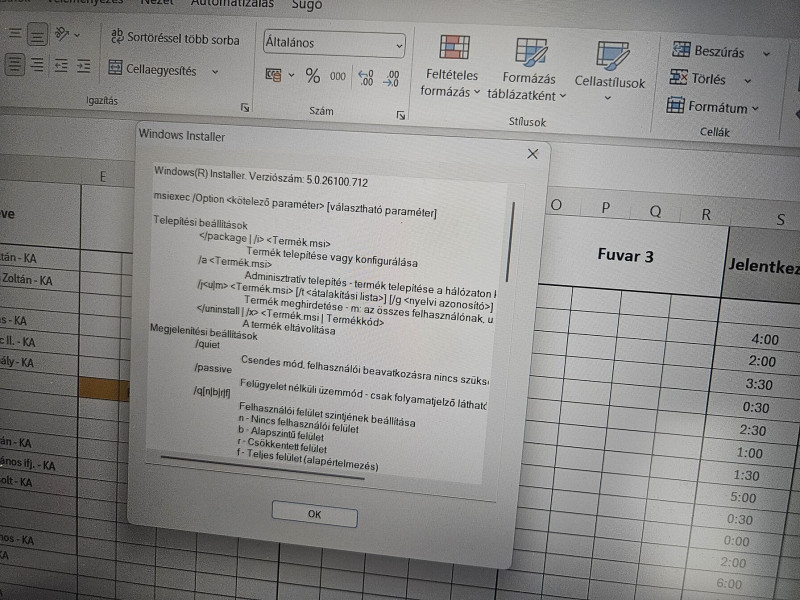800x600 pixels.
Task: Select cell with value 6:00
Action: click(x=729, y=583)
